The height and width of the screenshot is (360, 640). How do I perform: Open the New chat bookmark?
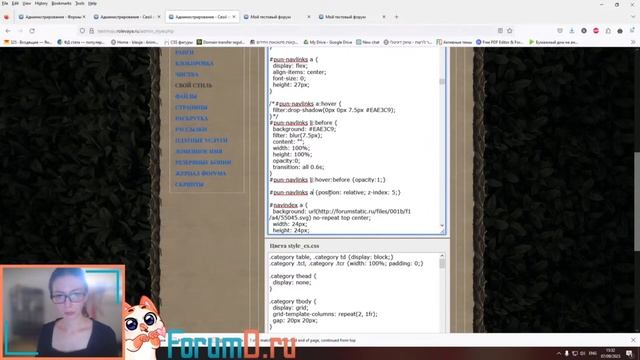pos(367,42)
